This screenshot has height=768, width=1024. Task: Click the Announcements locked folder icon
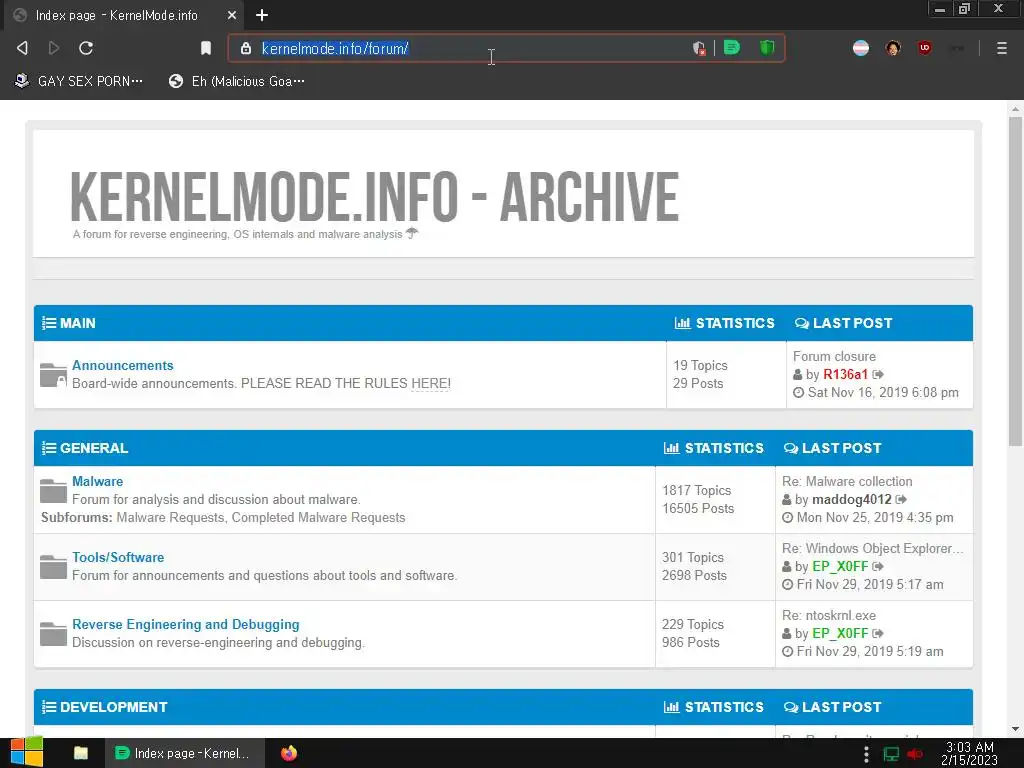[x=53, y=375]
